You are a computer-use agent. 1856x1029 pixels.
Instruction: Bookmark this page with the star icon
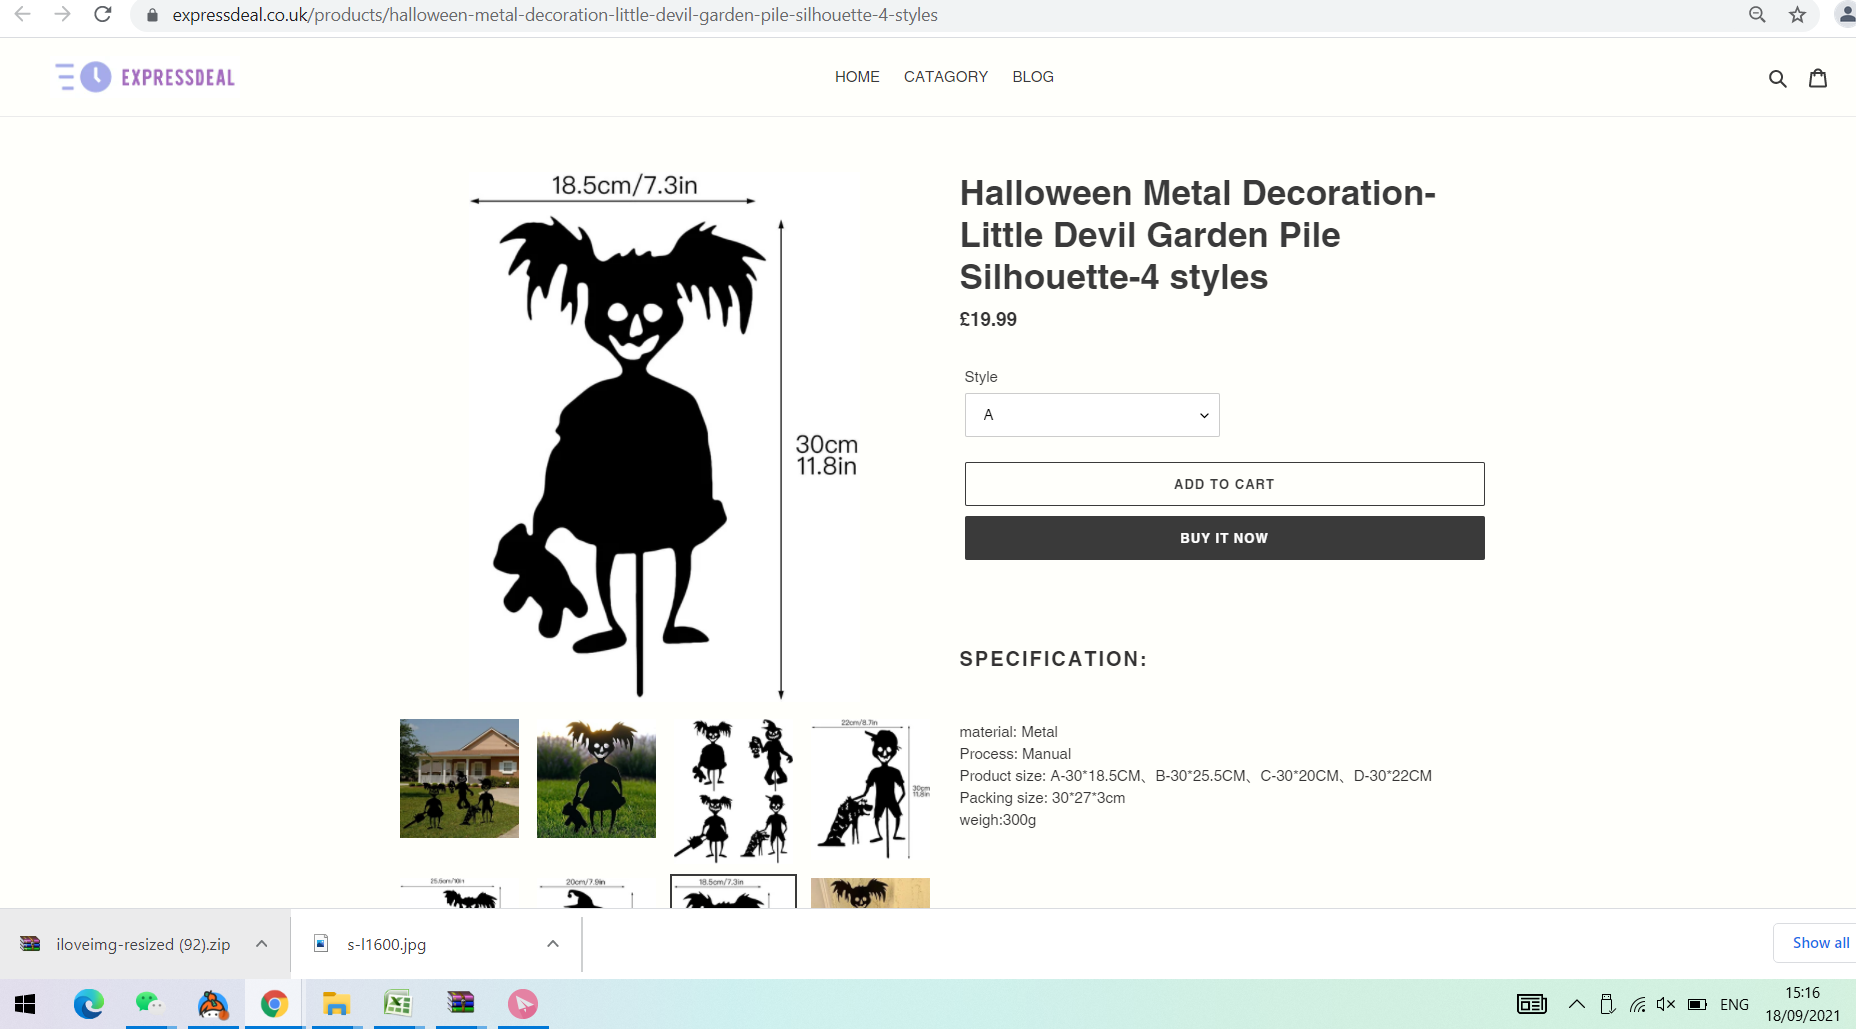click(x=1797, y=14)
